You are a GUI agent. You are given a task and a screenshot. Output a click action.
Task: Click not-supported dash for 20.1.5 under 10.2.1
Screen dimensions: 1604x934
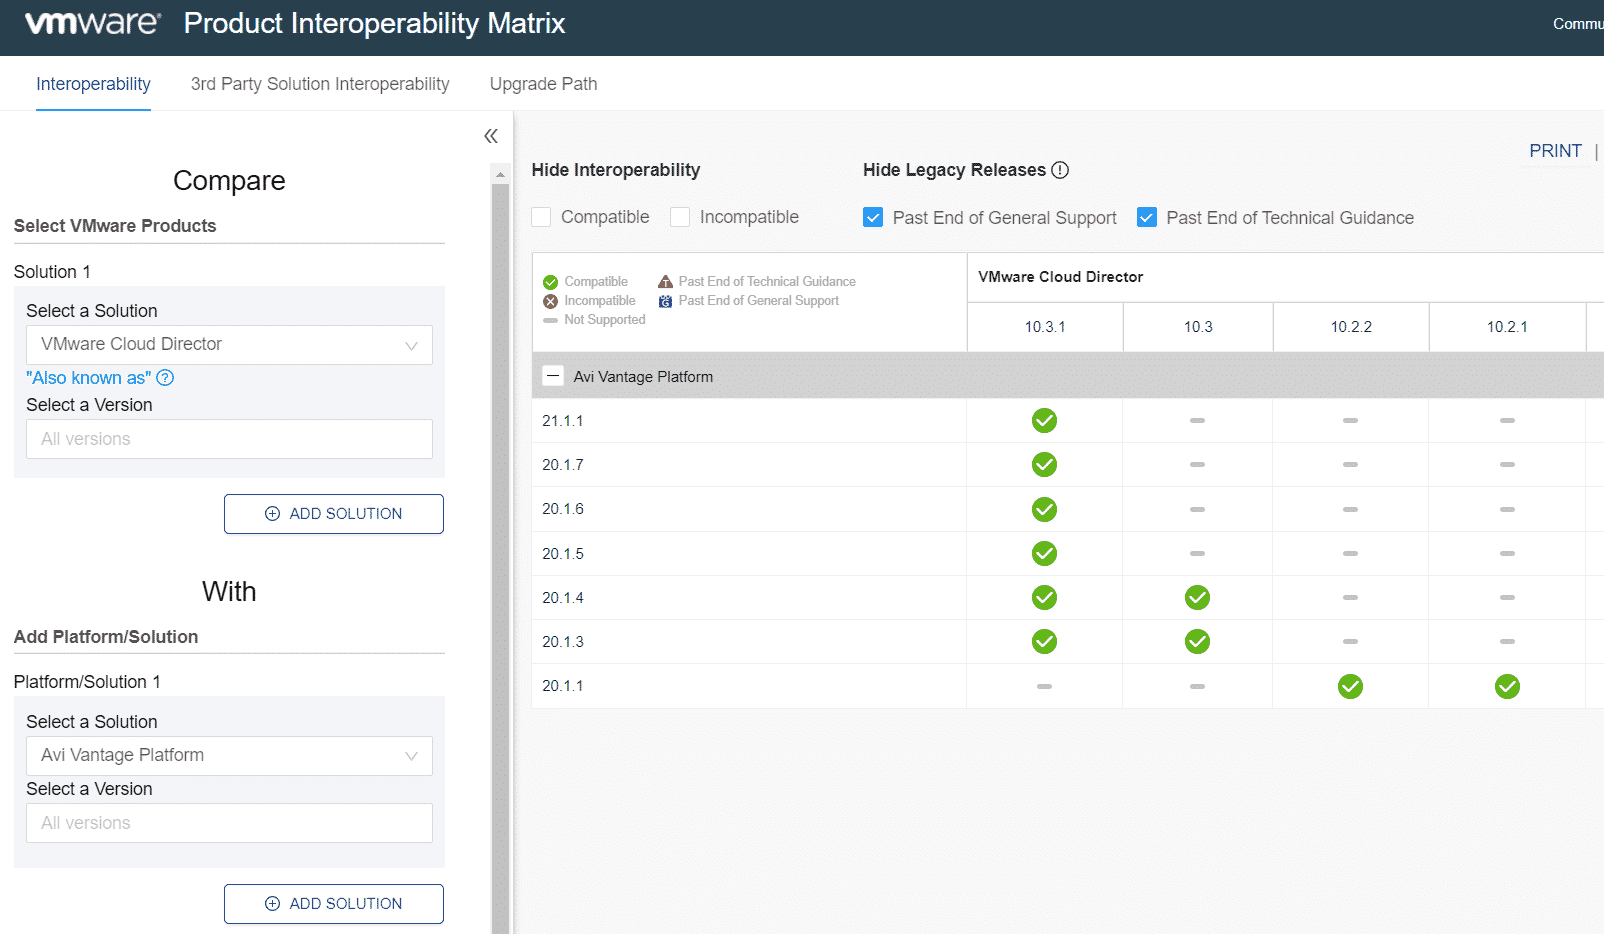(1507, 553)
